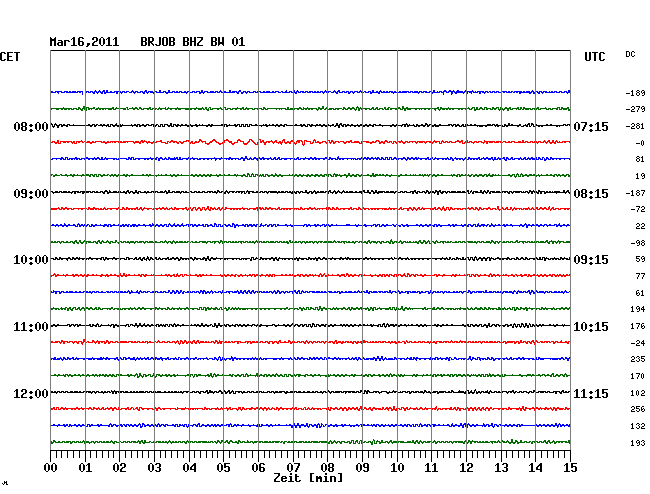Screen dimensions: 650x494
Task: Pick the DC value "-24"
Action: pos(638,344)
